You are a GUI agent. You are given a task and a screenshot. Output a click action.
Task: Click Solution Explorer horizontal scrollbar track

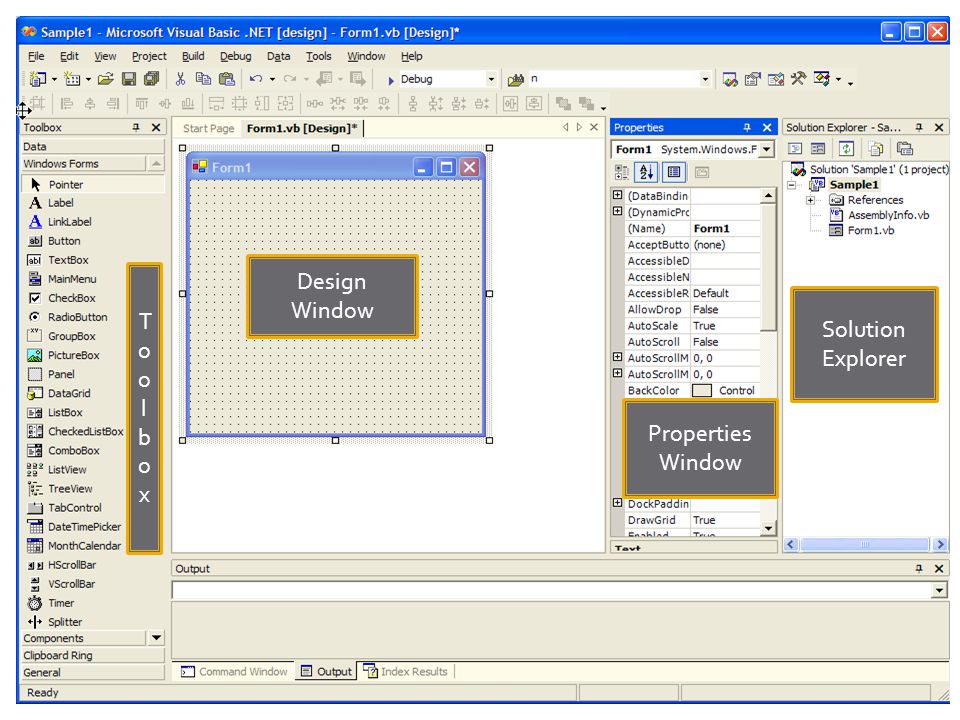pos(865,544)
